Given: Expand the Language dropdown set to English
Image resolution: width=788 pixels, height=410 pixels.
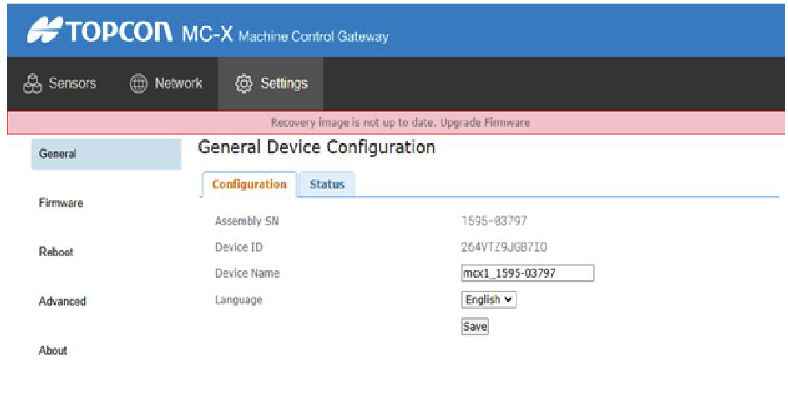Looking at the screenshot, I should 489,299.
